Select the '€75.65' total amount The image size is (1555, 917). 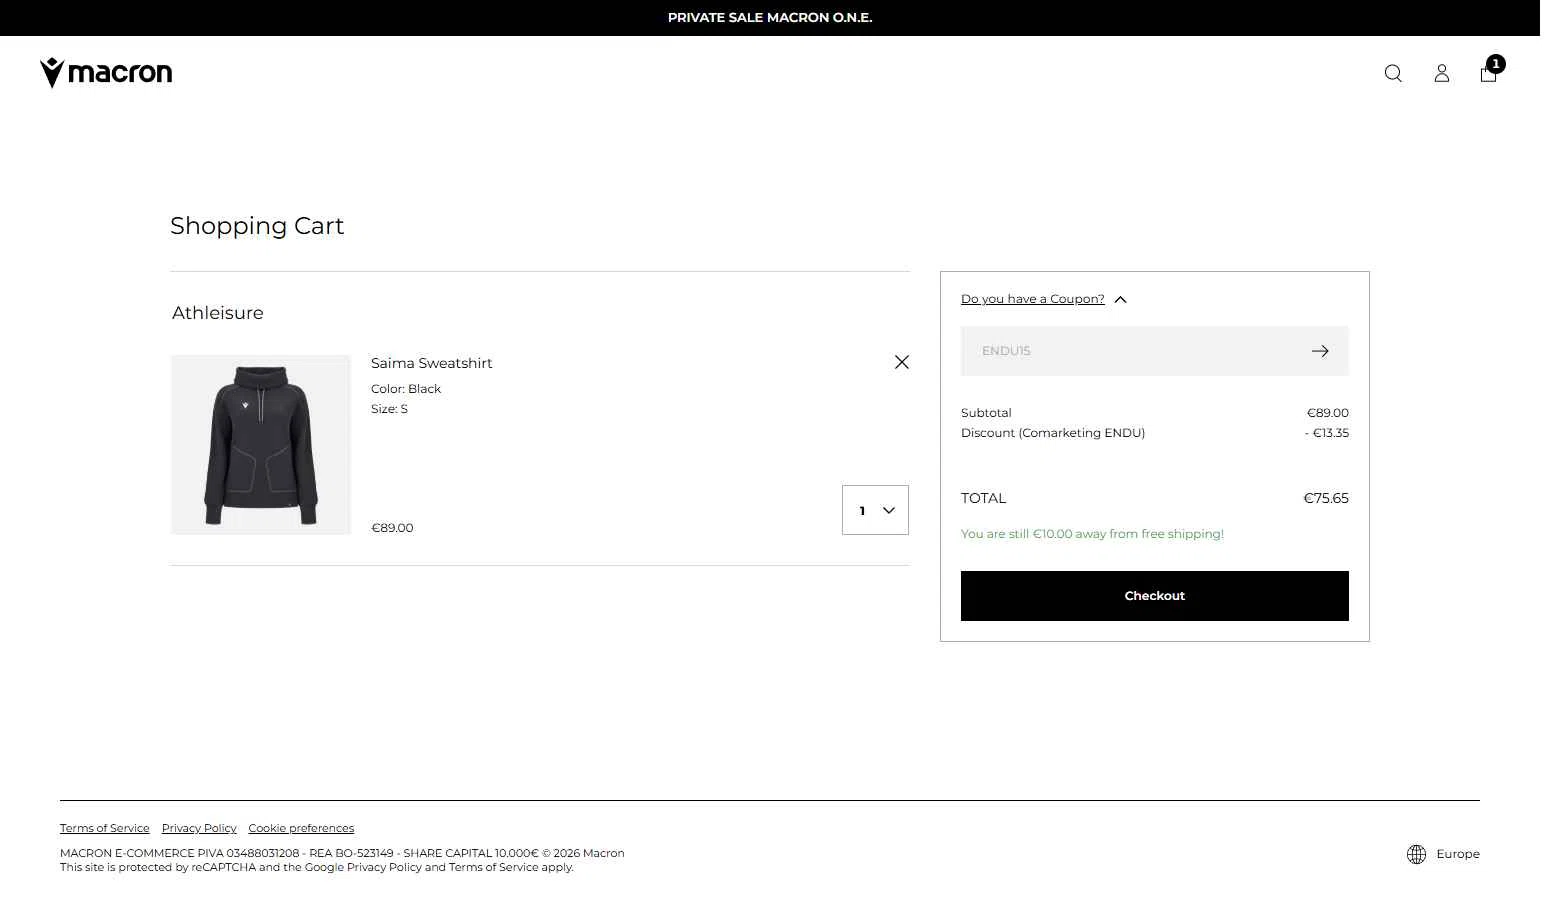(1325, 498)
